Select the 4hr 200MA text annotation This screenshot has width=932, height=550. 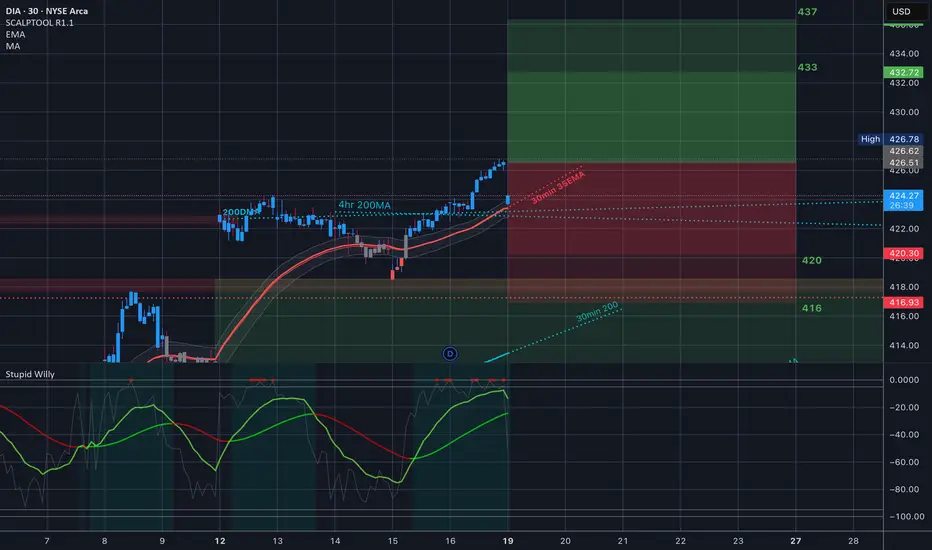(x=364, y=205)
